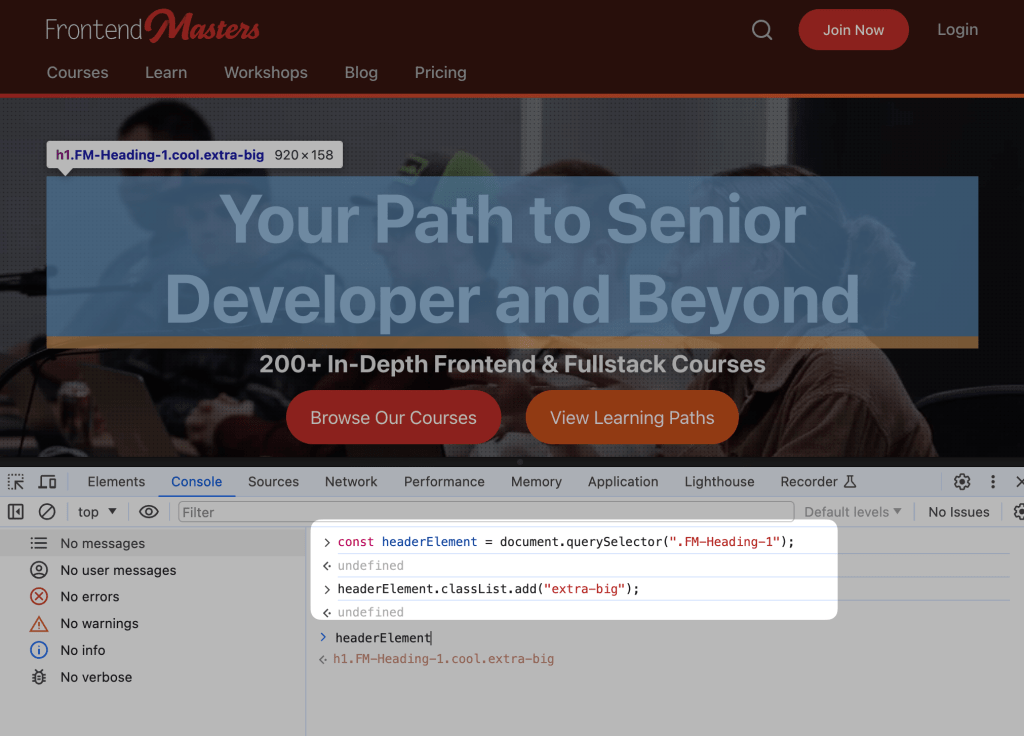The width and height of the screenshot is (1024, 736).
Task: Open the Memory tab
Action: coord(536,482)
